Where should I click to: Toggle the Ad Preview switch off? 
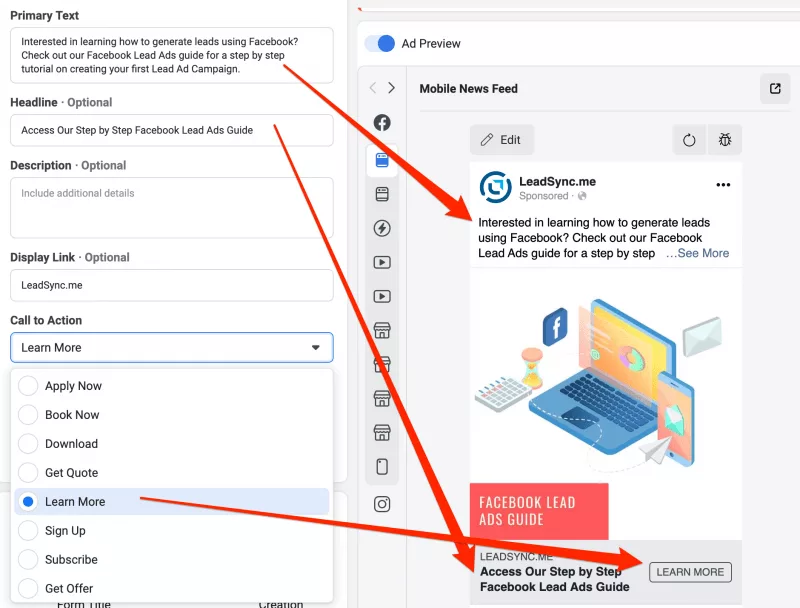pyautogui.click(x=378, y=43)
